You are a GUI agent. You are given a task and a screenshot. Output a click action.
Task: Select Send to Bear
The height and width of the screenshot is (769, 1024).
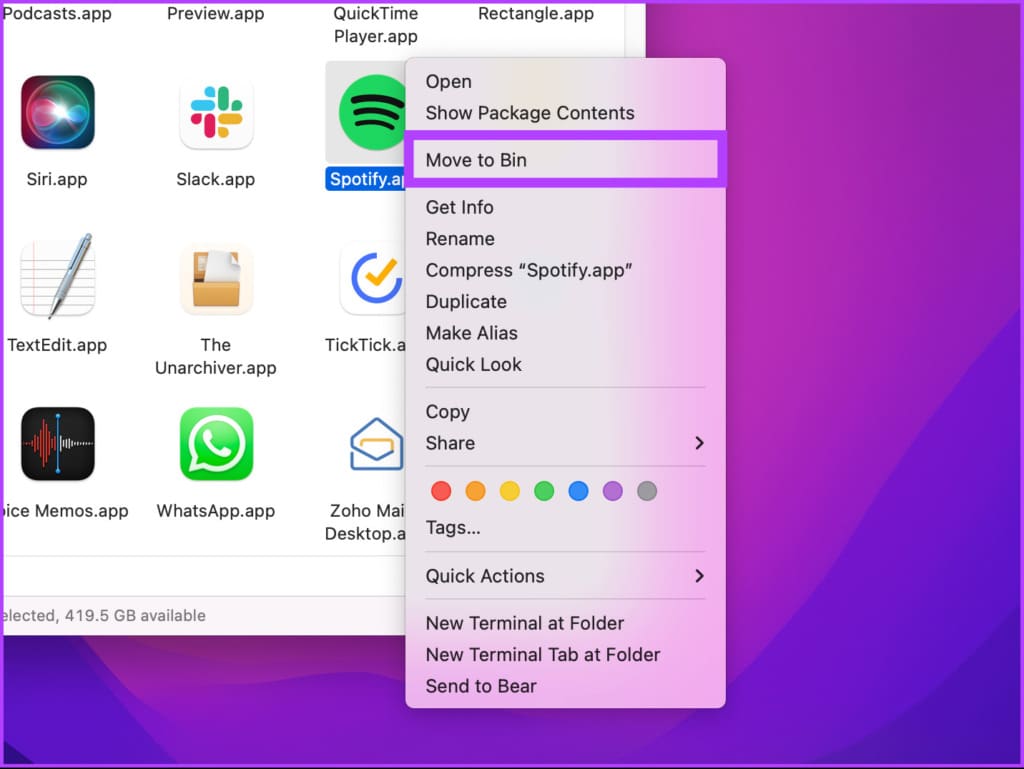pyautogui.click(x=565, y=685)
